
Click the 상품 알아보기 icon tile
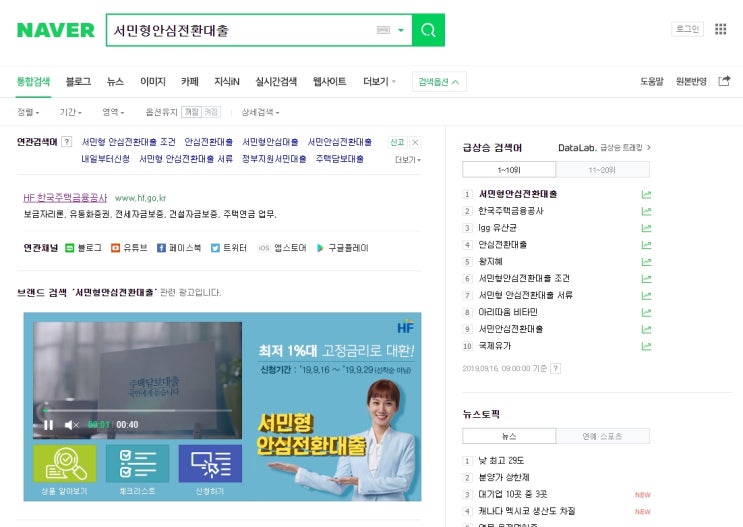tap(64, 463)
